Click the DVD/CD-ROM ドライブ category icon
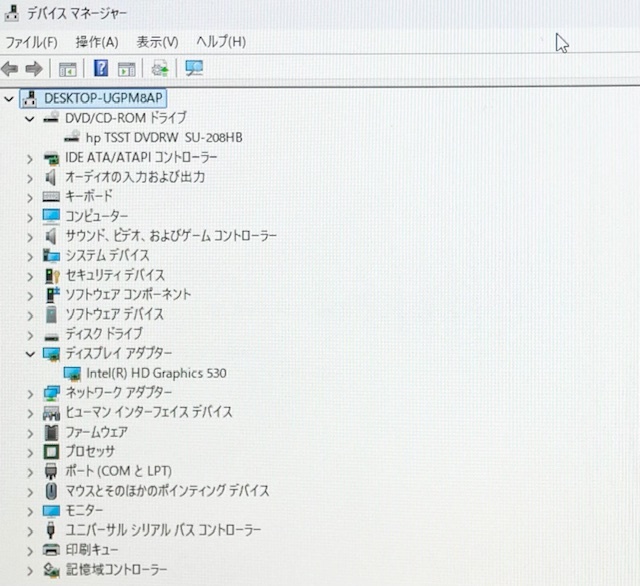Image resolution: width=640 pixels, height=586 pixels. click(x=51, y=118)
